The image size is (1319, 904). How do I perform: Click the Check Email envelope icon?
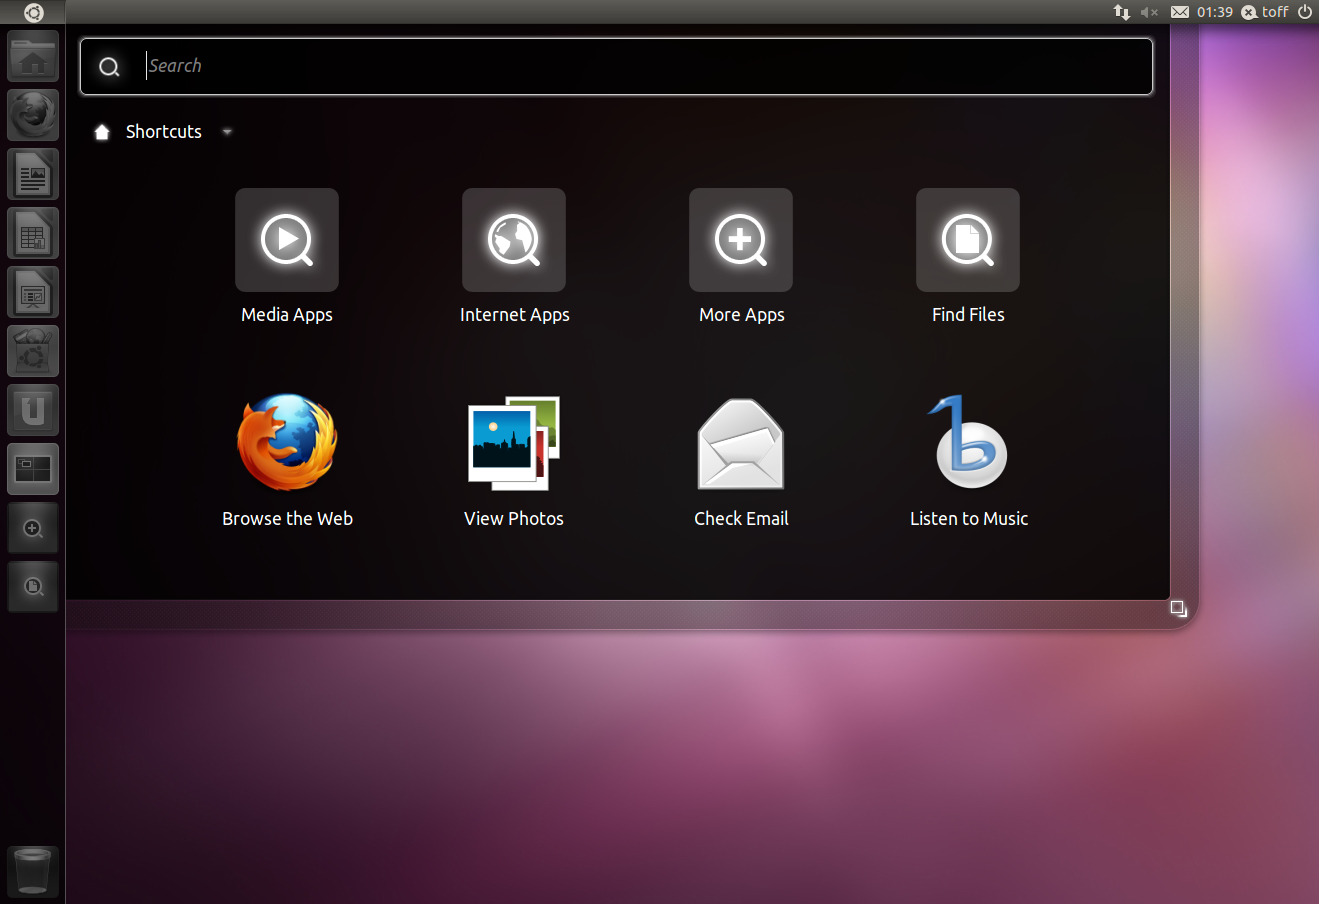pos(741,443)
